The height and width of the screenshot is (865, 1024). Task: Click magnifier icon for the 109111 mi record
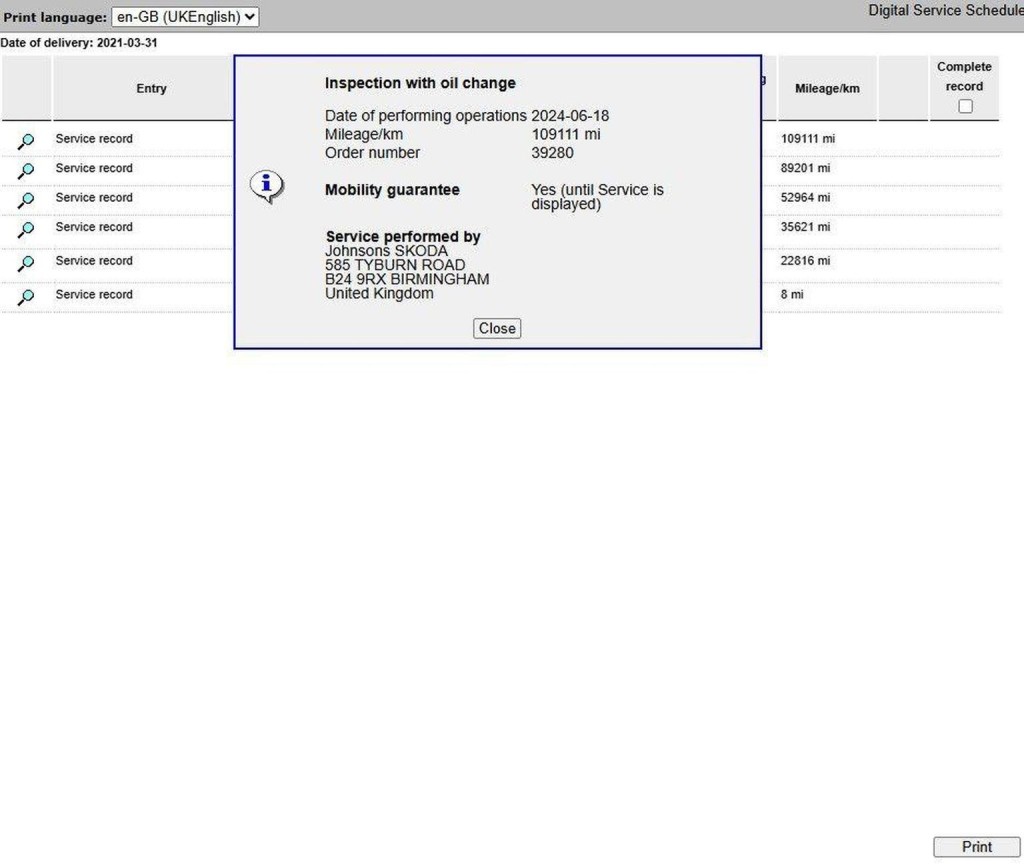(26, 141)
